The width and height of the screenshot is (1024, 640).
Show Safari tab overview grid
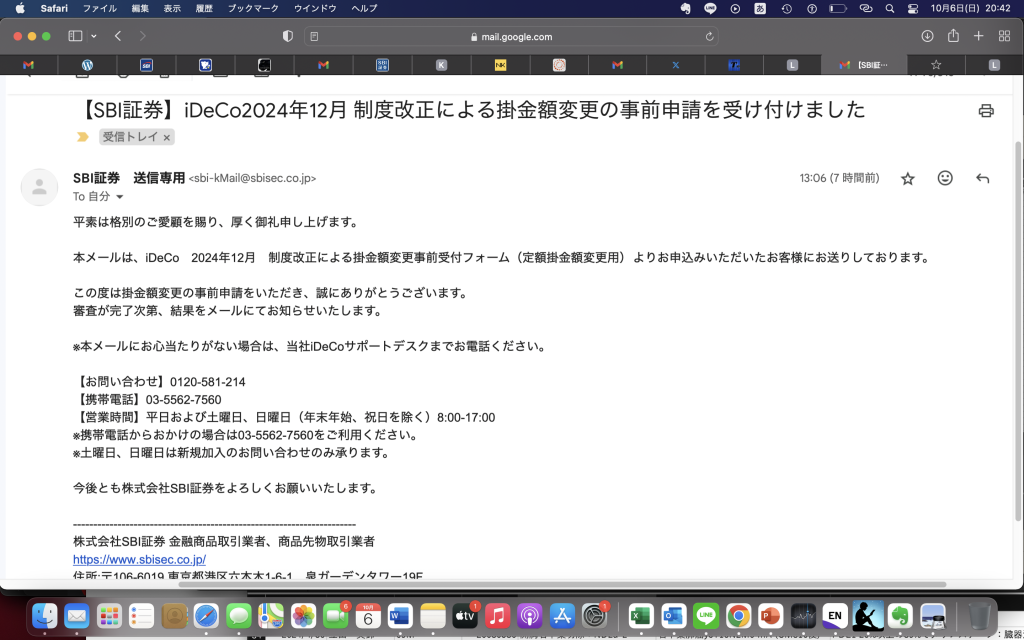click(1003, 36)
